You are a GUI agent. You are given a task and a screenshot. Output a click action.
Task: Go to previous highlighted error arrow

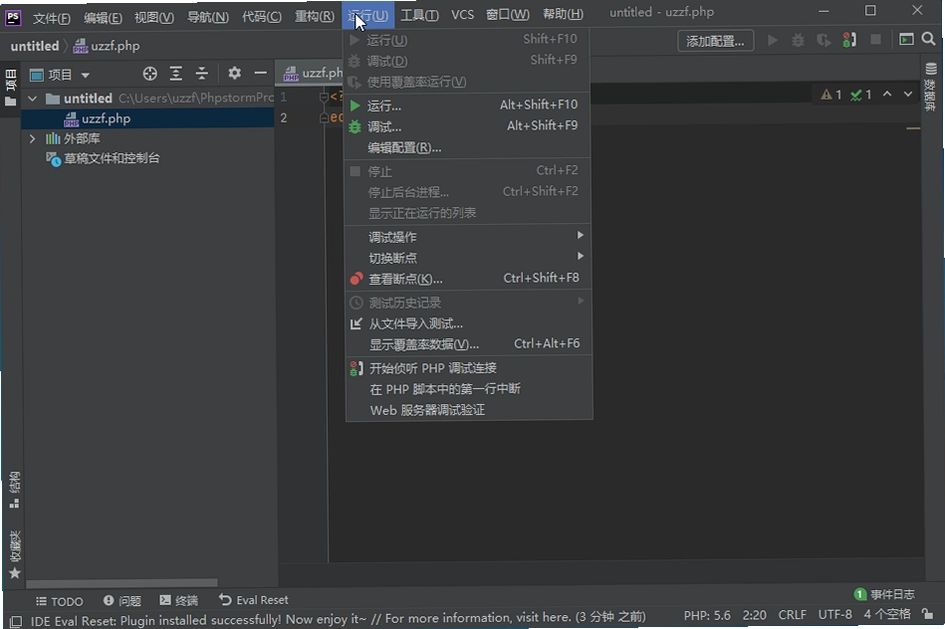(x=887, y=94)
